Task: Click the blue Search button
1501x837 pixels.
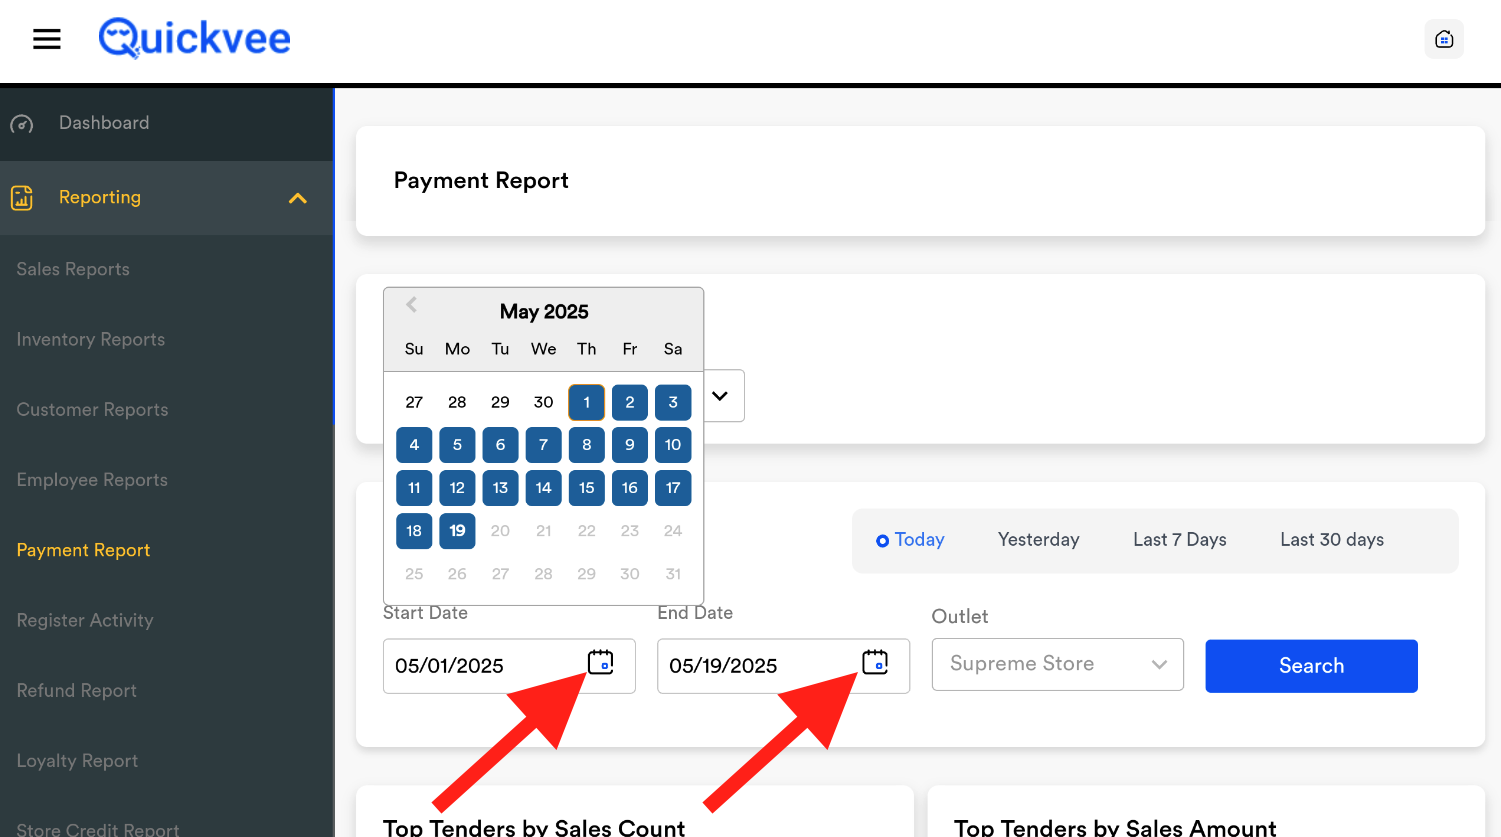Action: pos(1310,666)
